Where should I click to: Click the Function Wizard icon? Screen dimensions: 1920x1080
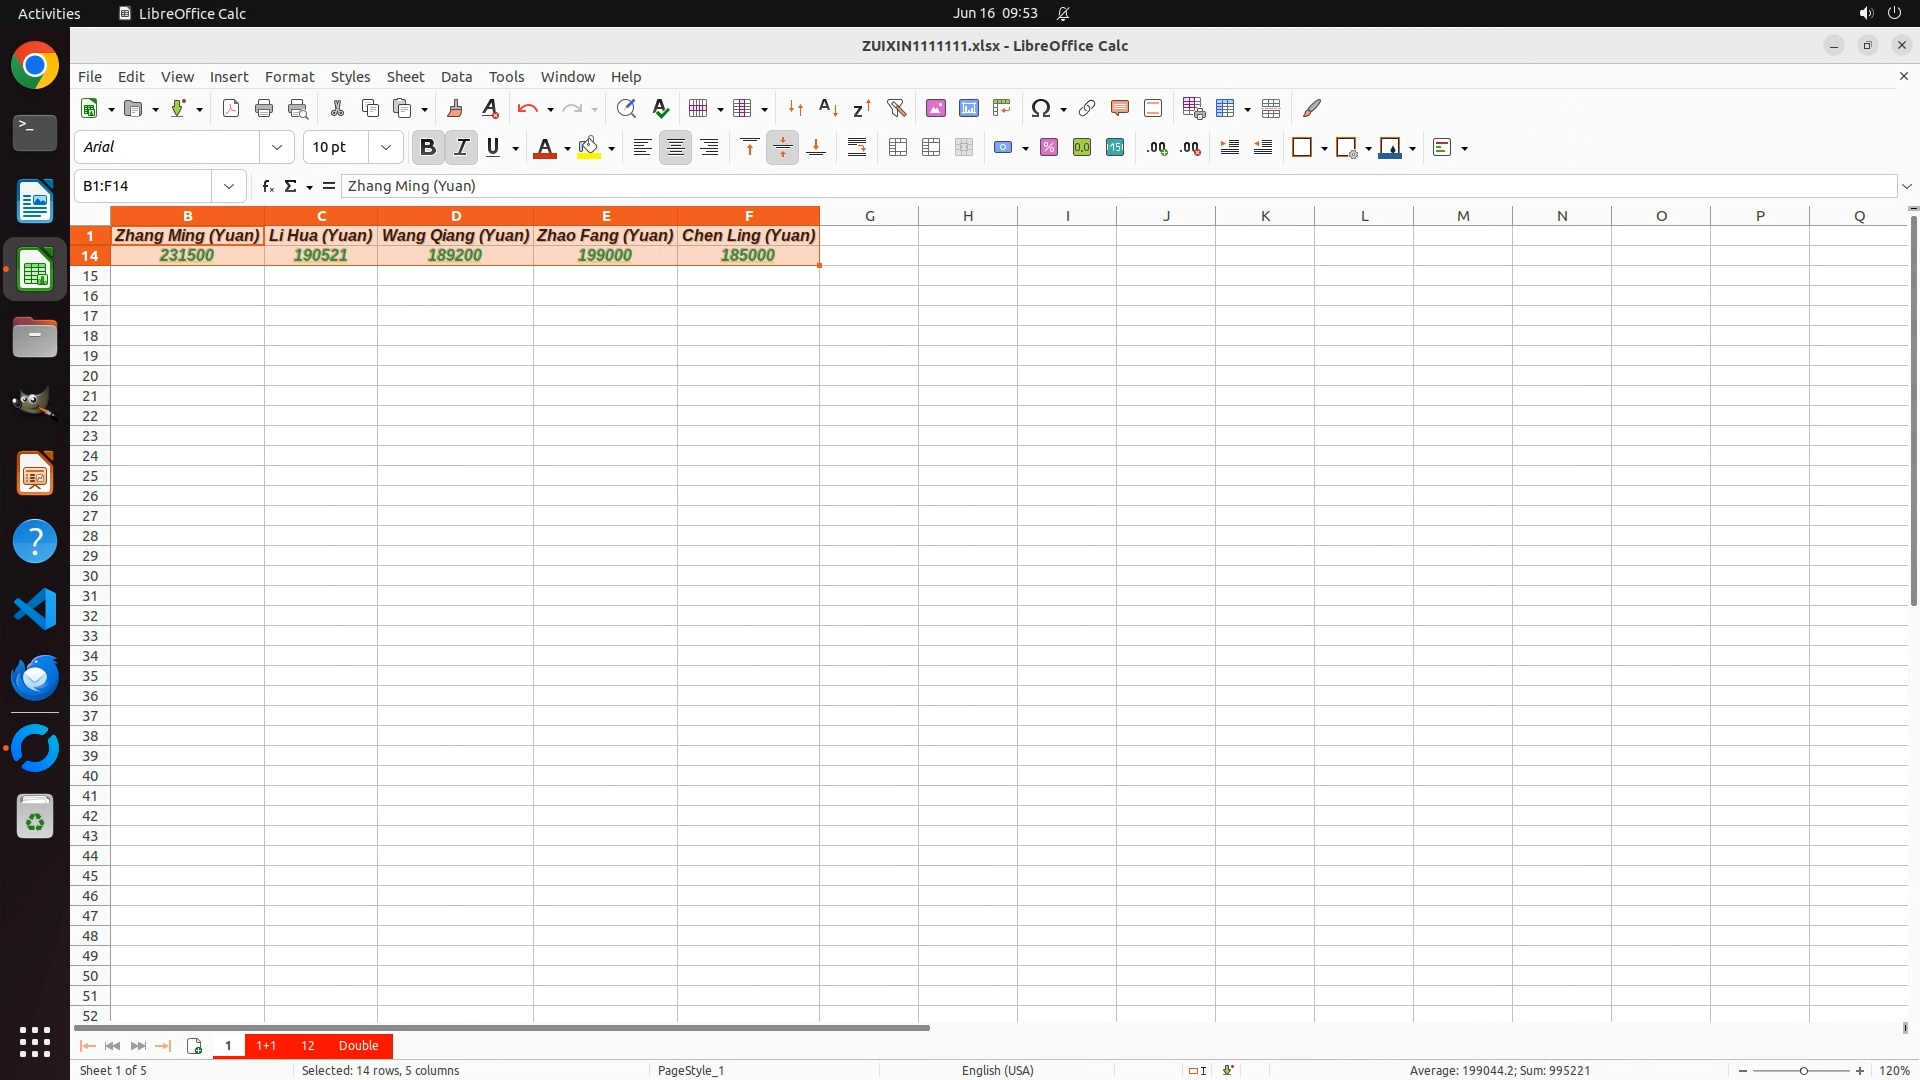click(267, 186)
